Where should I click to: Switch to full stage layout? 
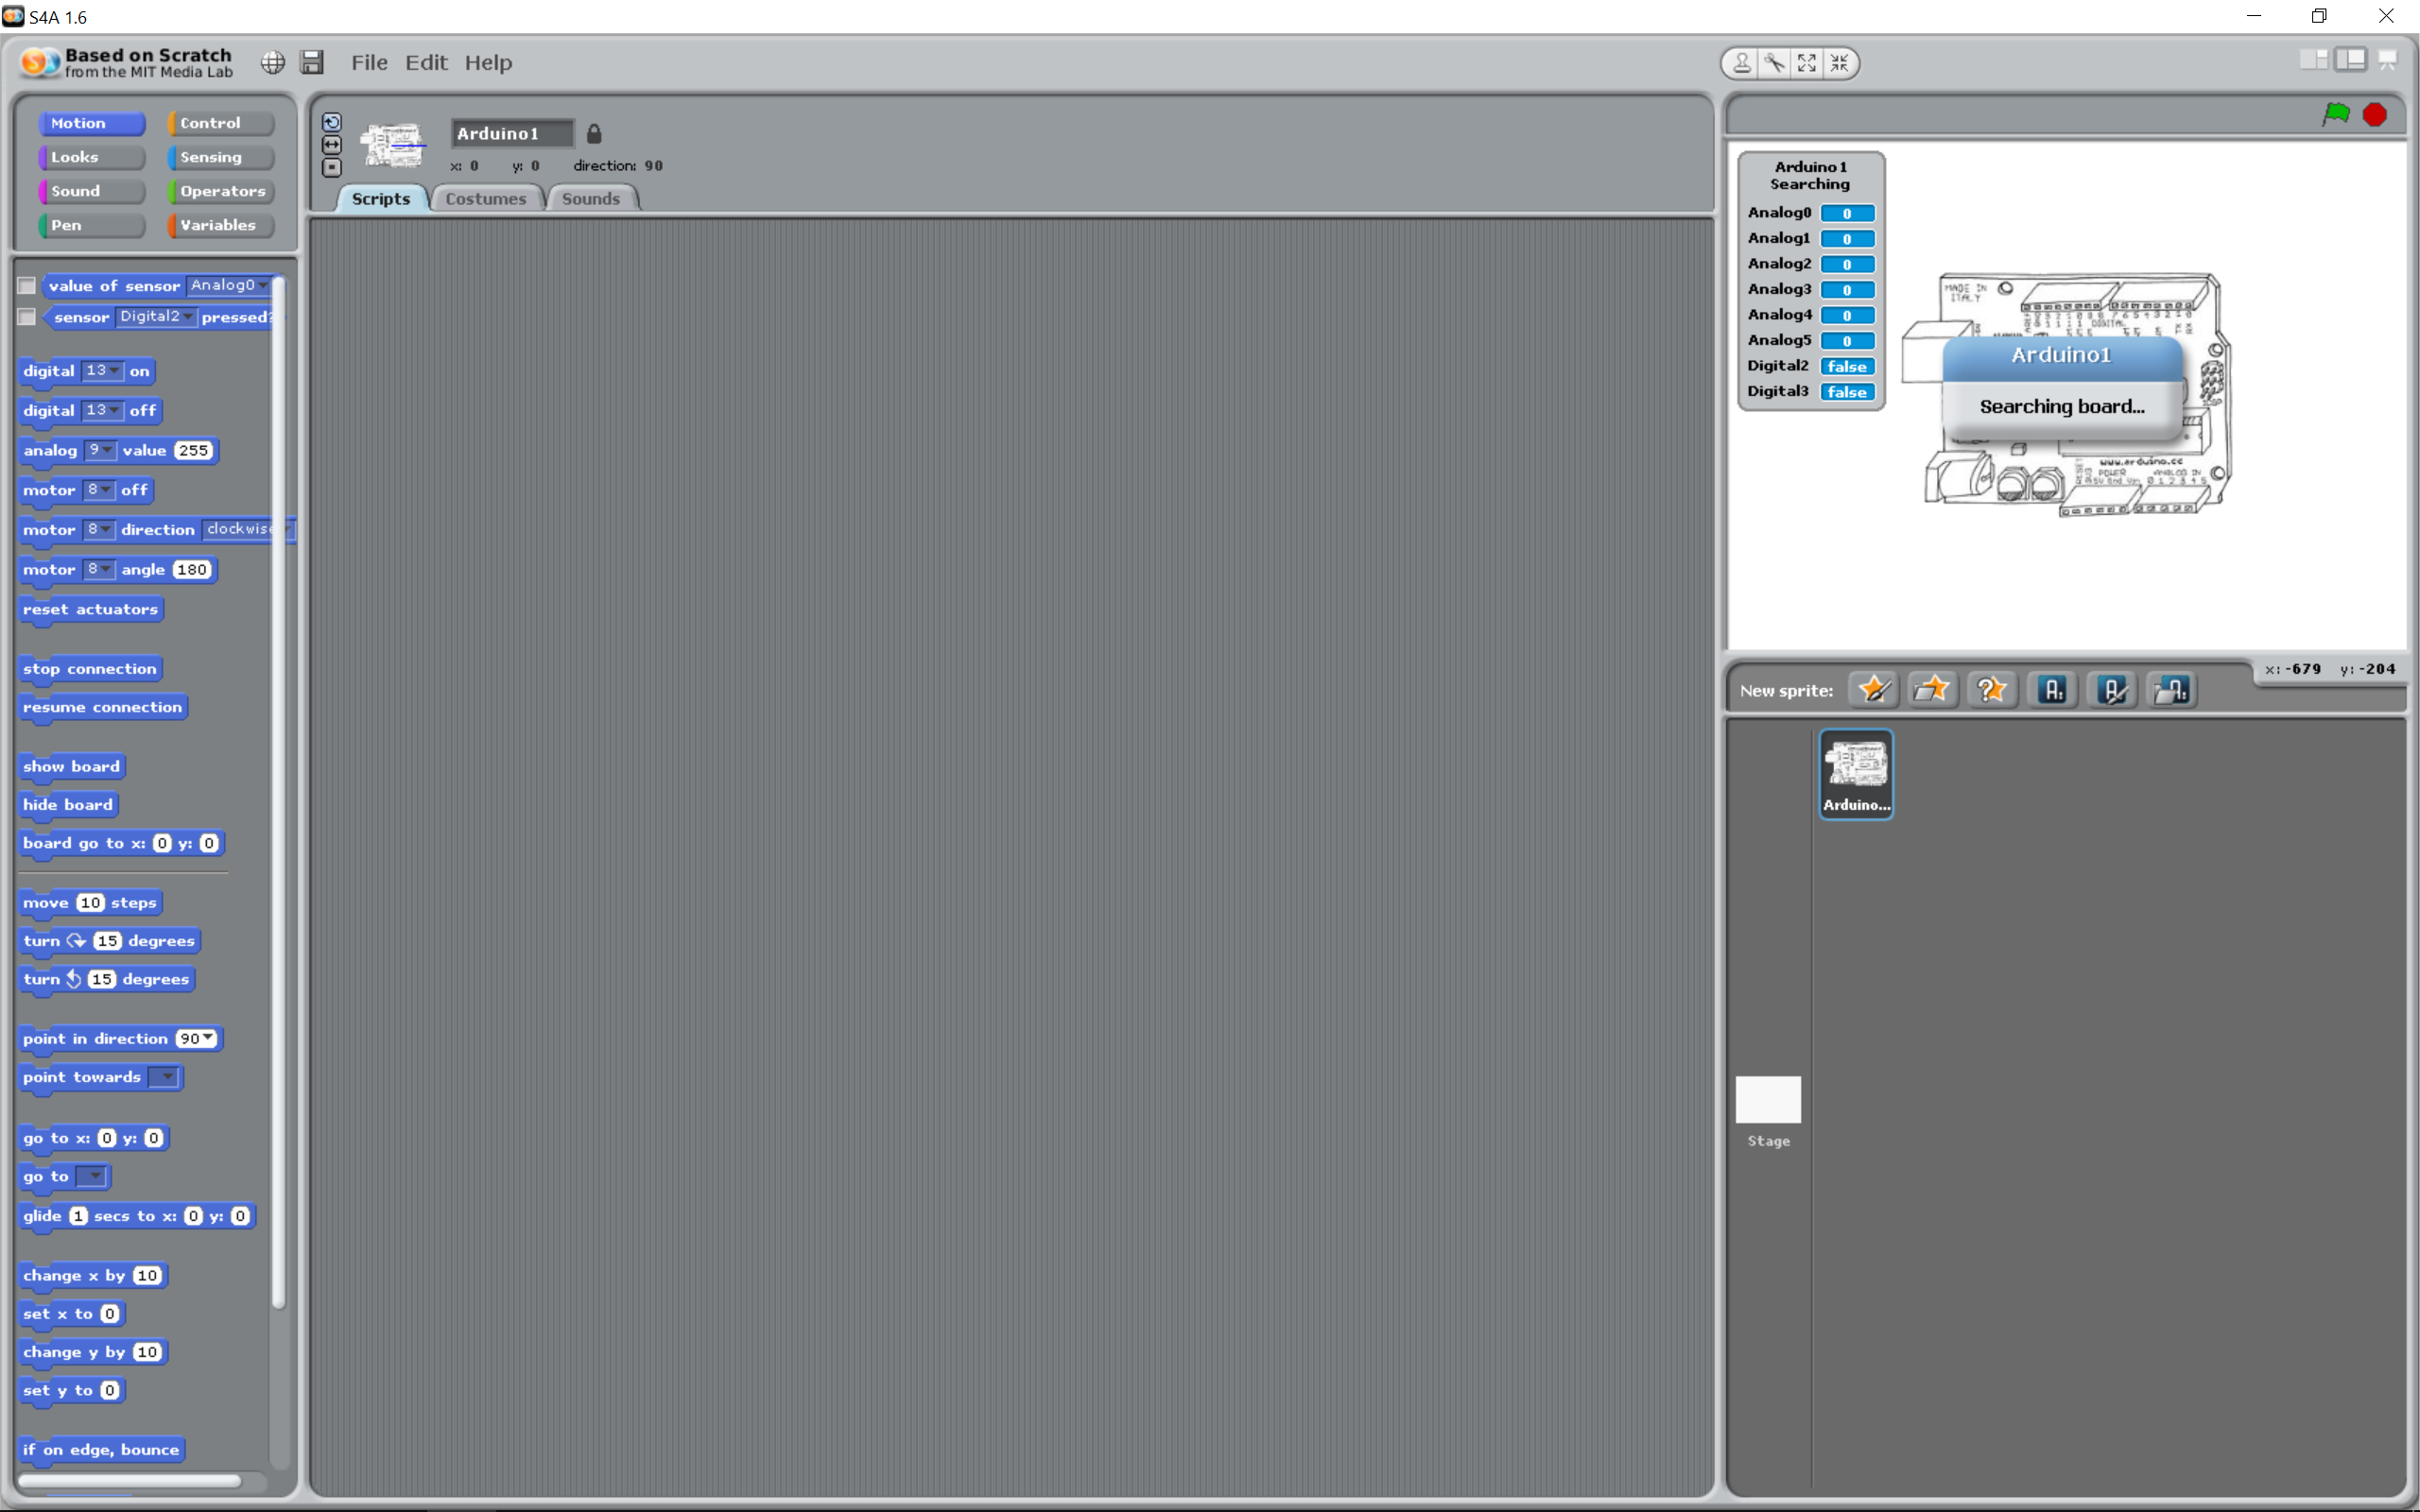tap(2351, 60)
